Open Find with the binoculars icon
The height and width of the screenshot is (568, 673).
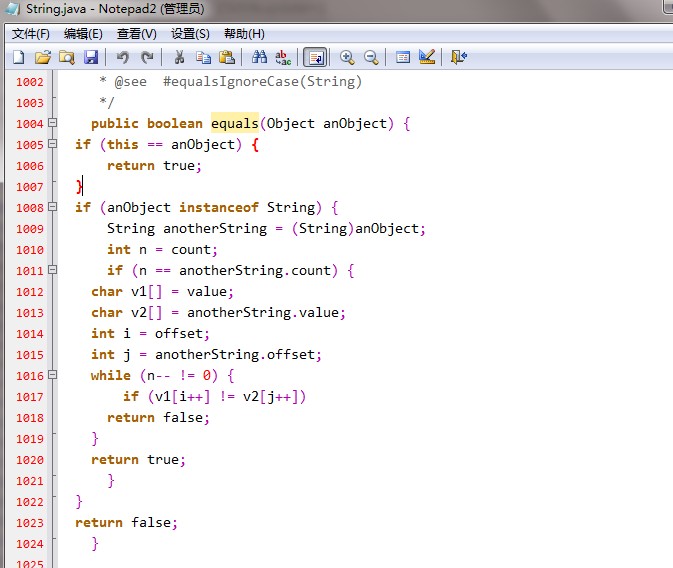(x=259, y=58)
